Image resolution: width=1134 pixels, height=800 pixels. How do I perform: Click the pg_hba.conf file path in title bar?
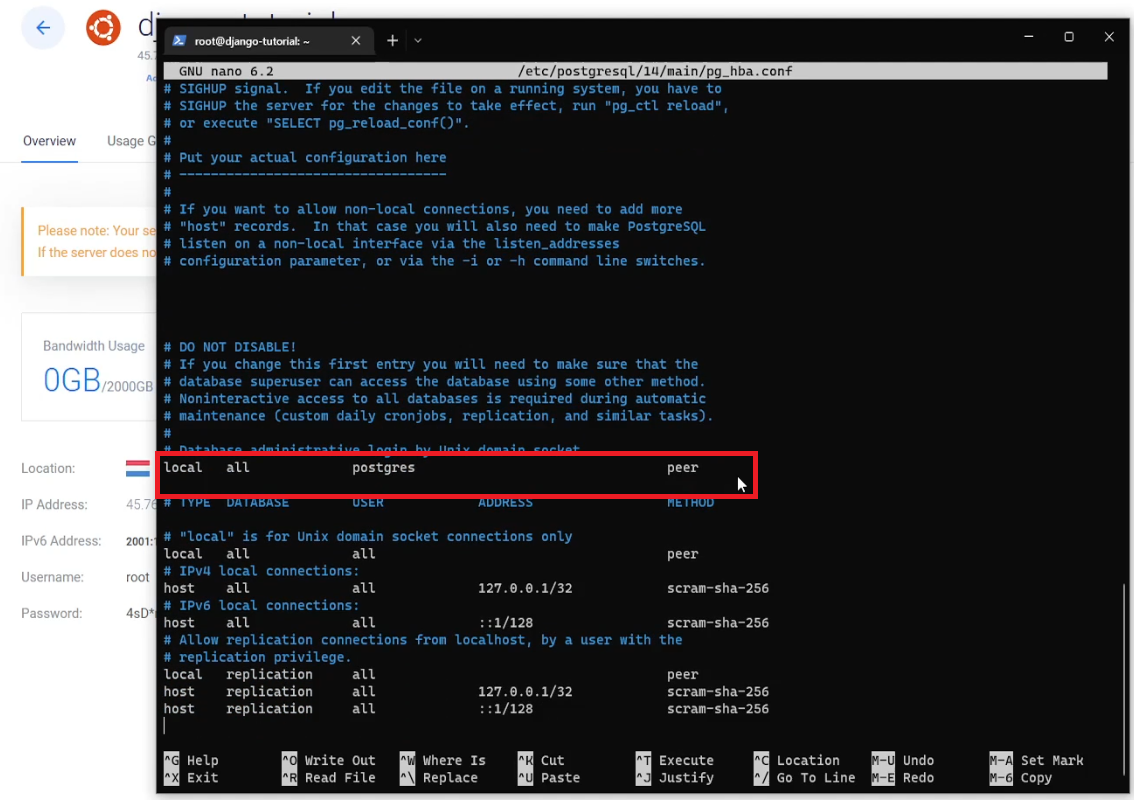[x=655, y=71]
